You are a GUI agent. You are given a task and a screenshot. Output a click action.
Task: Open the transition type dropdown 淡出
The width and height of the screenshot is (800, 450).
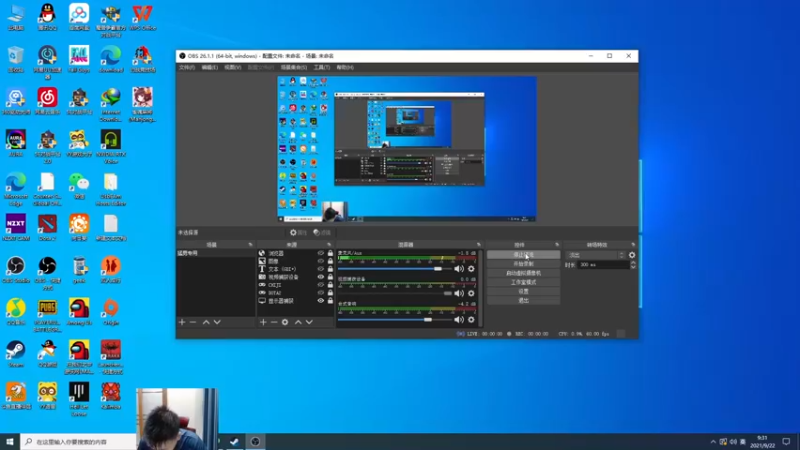pyautogui.click(x=595, y=255)
